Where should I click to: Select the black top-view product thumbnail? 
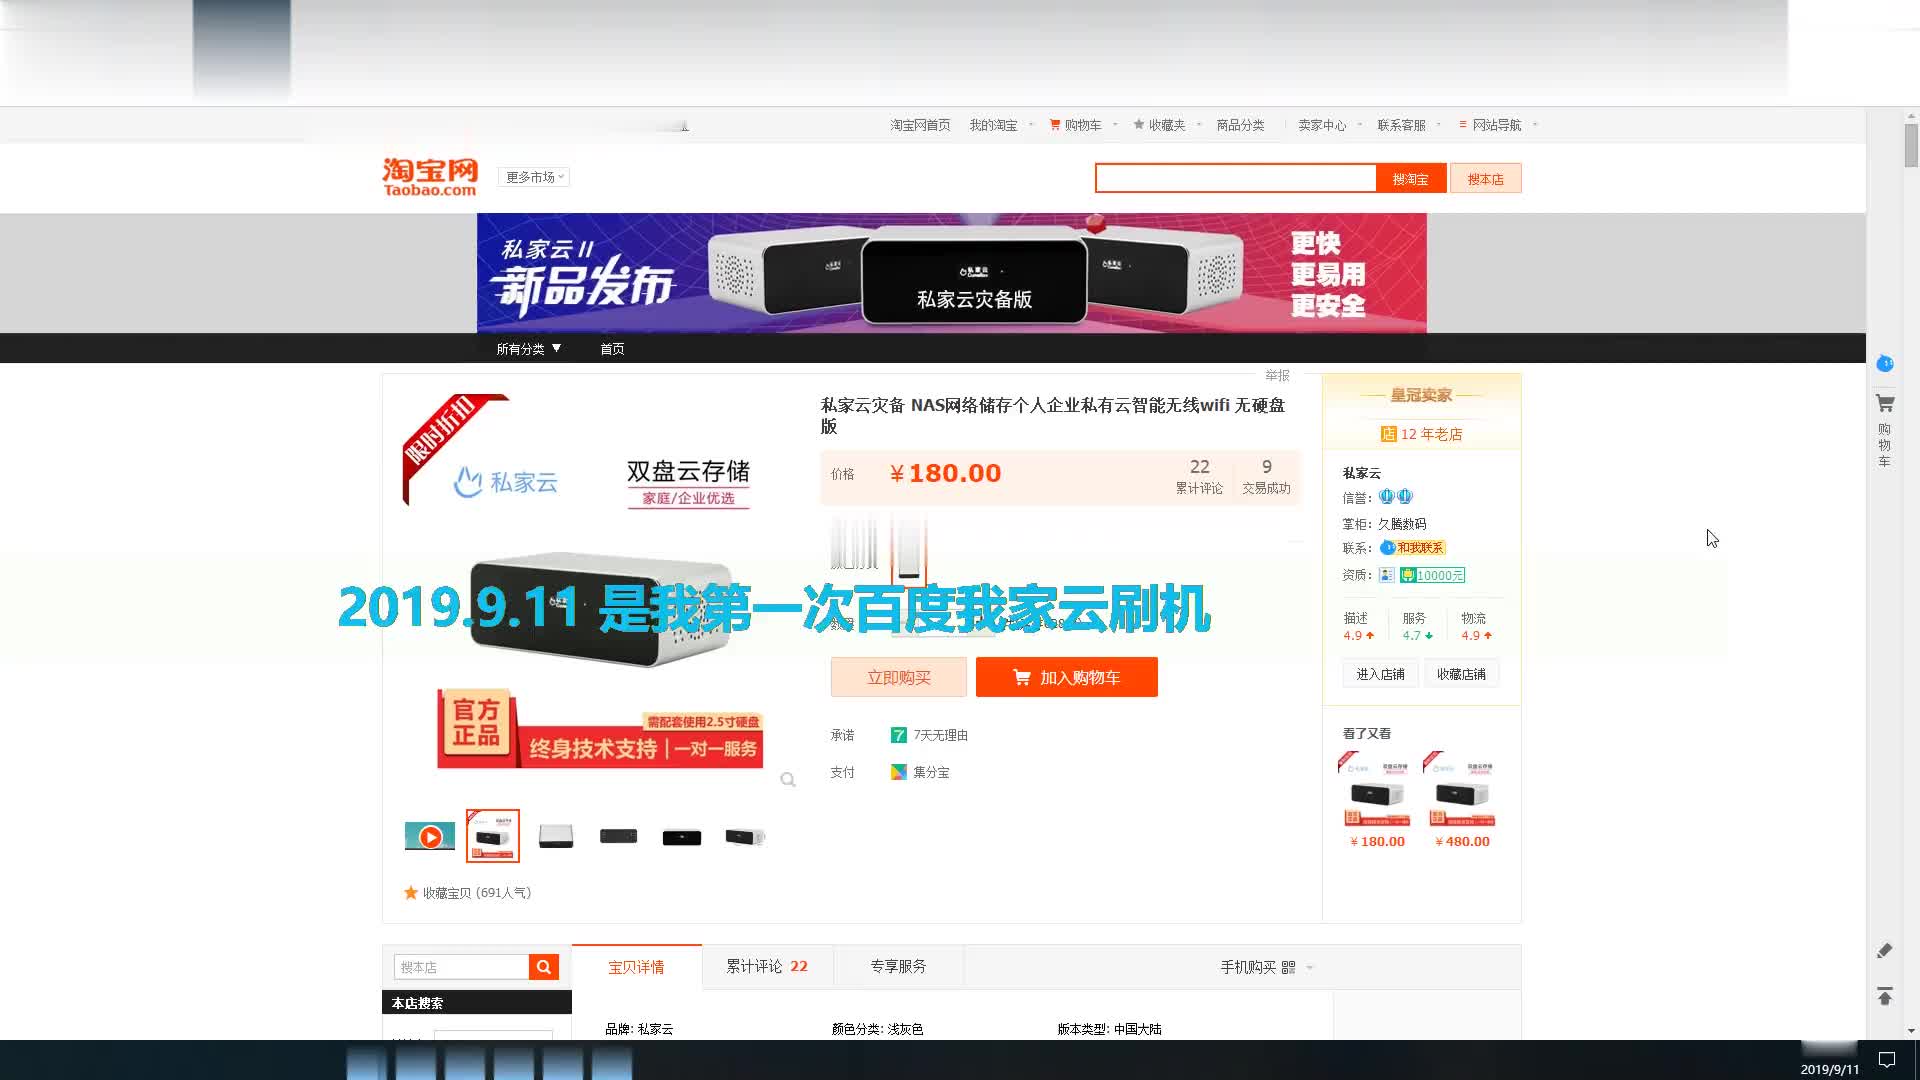point(682,838)
